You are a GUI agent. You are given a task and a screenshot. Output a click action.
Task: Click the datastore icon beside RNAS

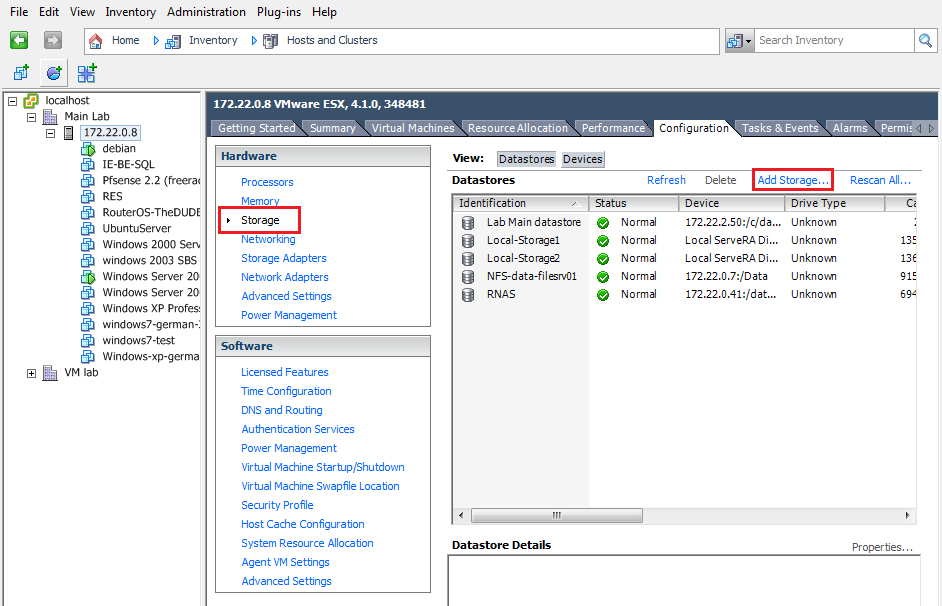tap(467, 294)
